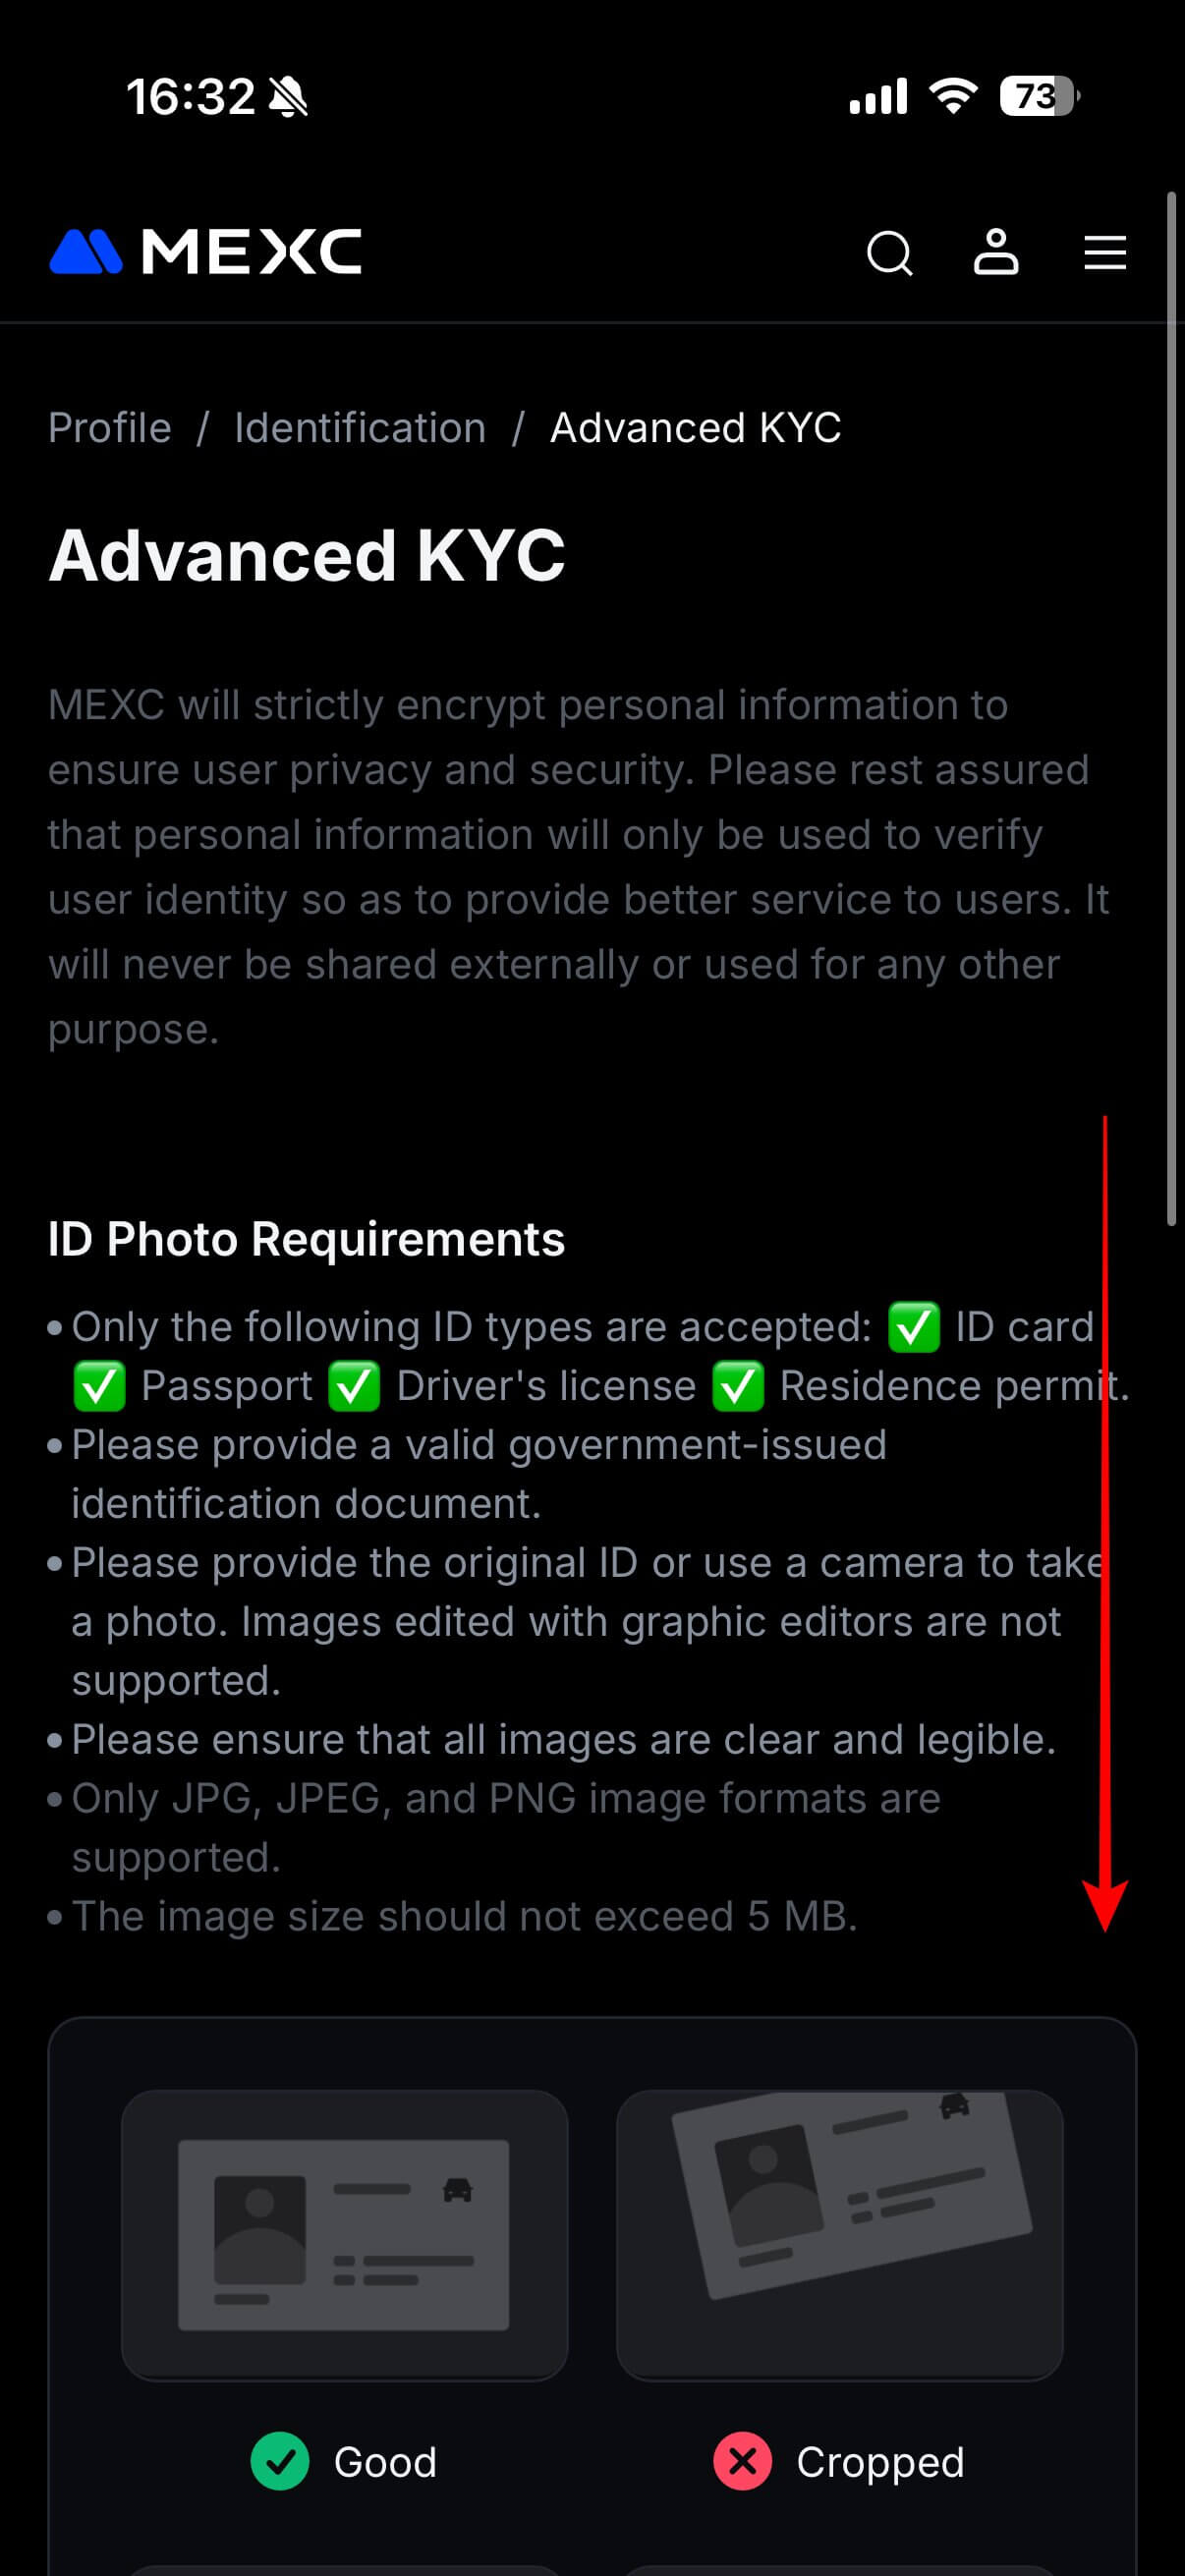Open the user account profile icon
Image resolution: width=1185 pixels, height=2576 pixels.
tap(996, 251)
